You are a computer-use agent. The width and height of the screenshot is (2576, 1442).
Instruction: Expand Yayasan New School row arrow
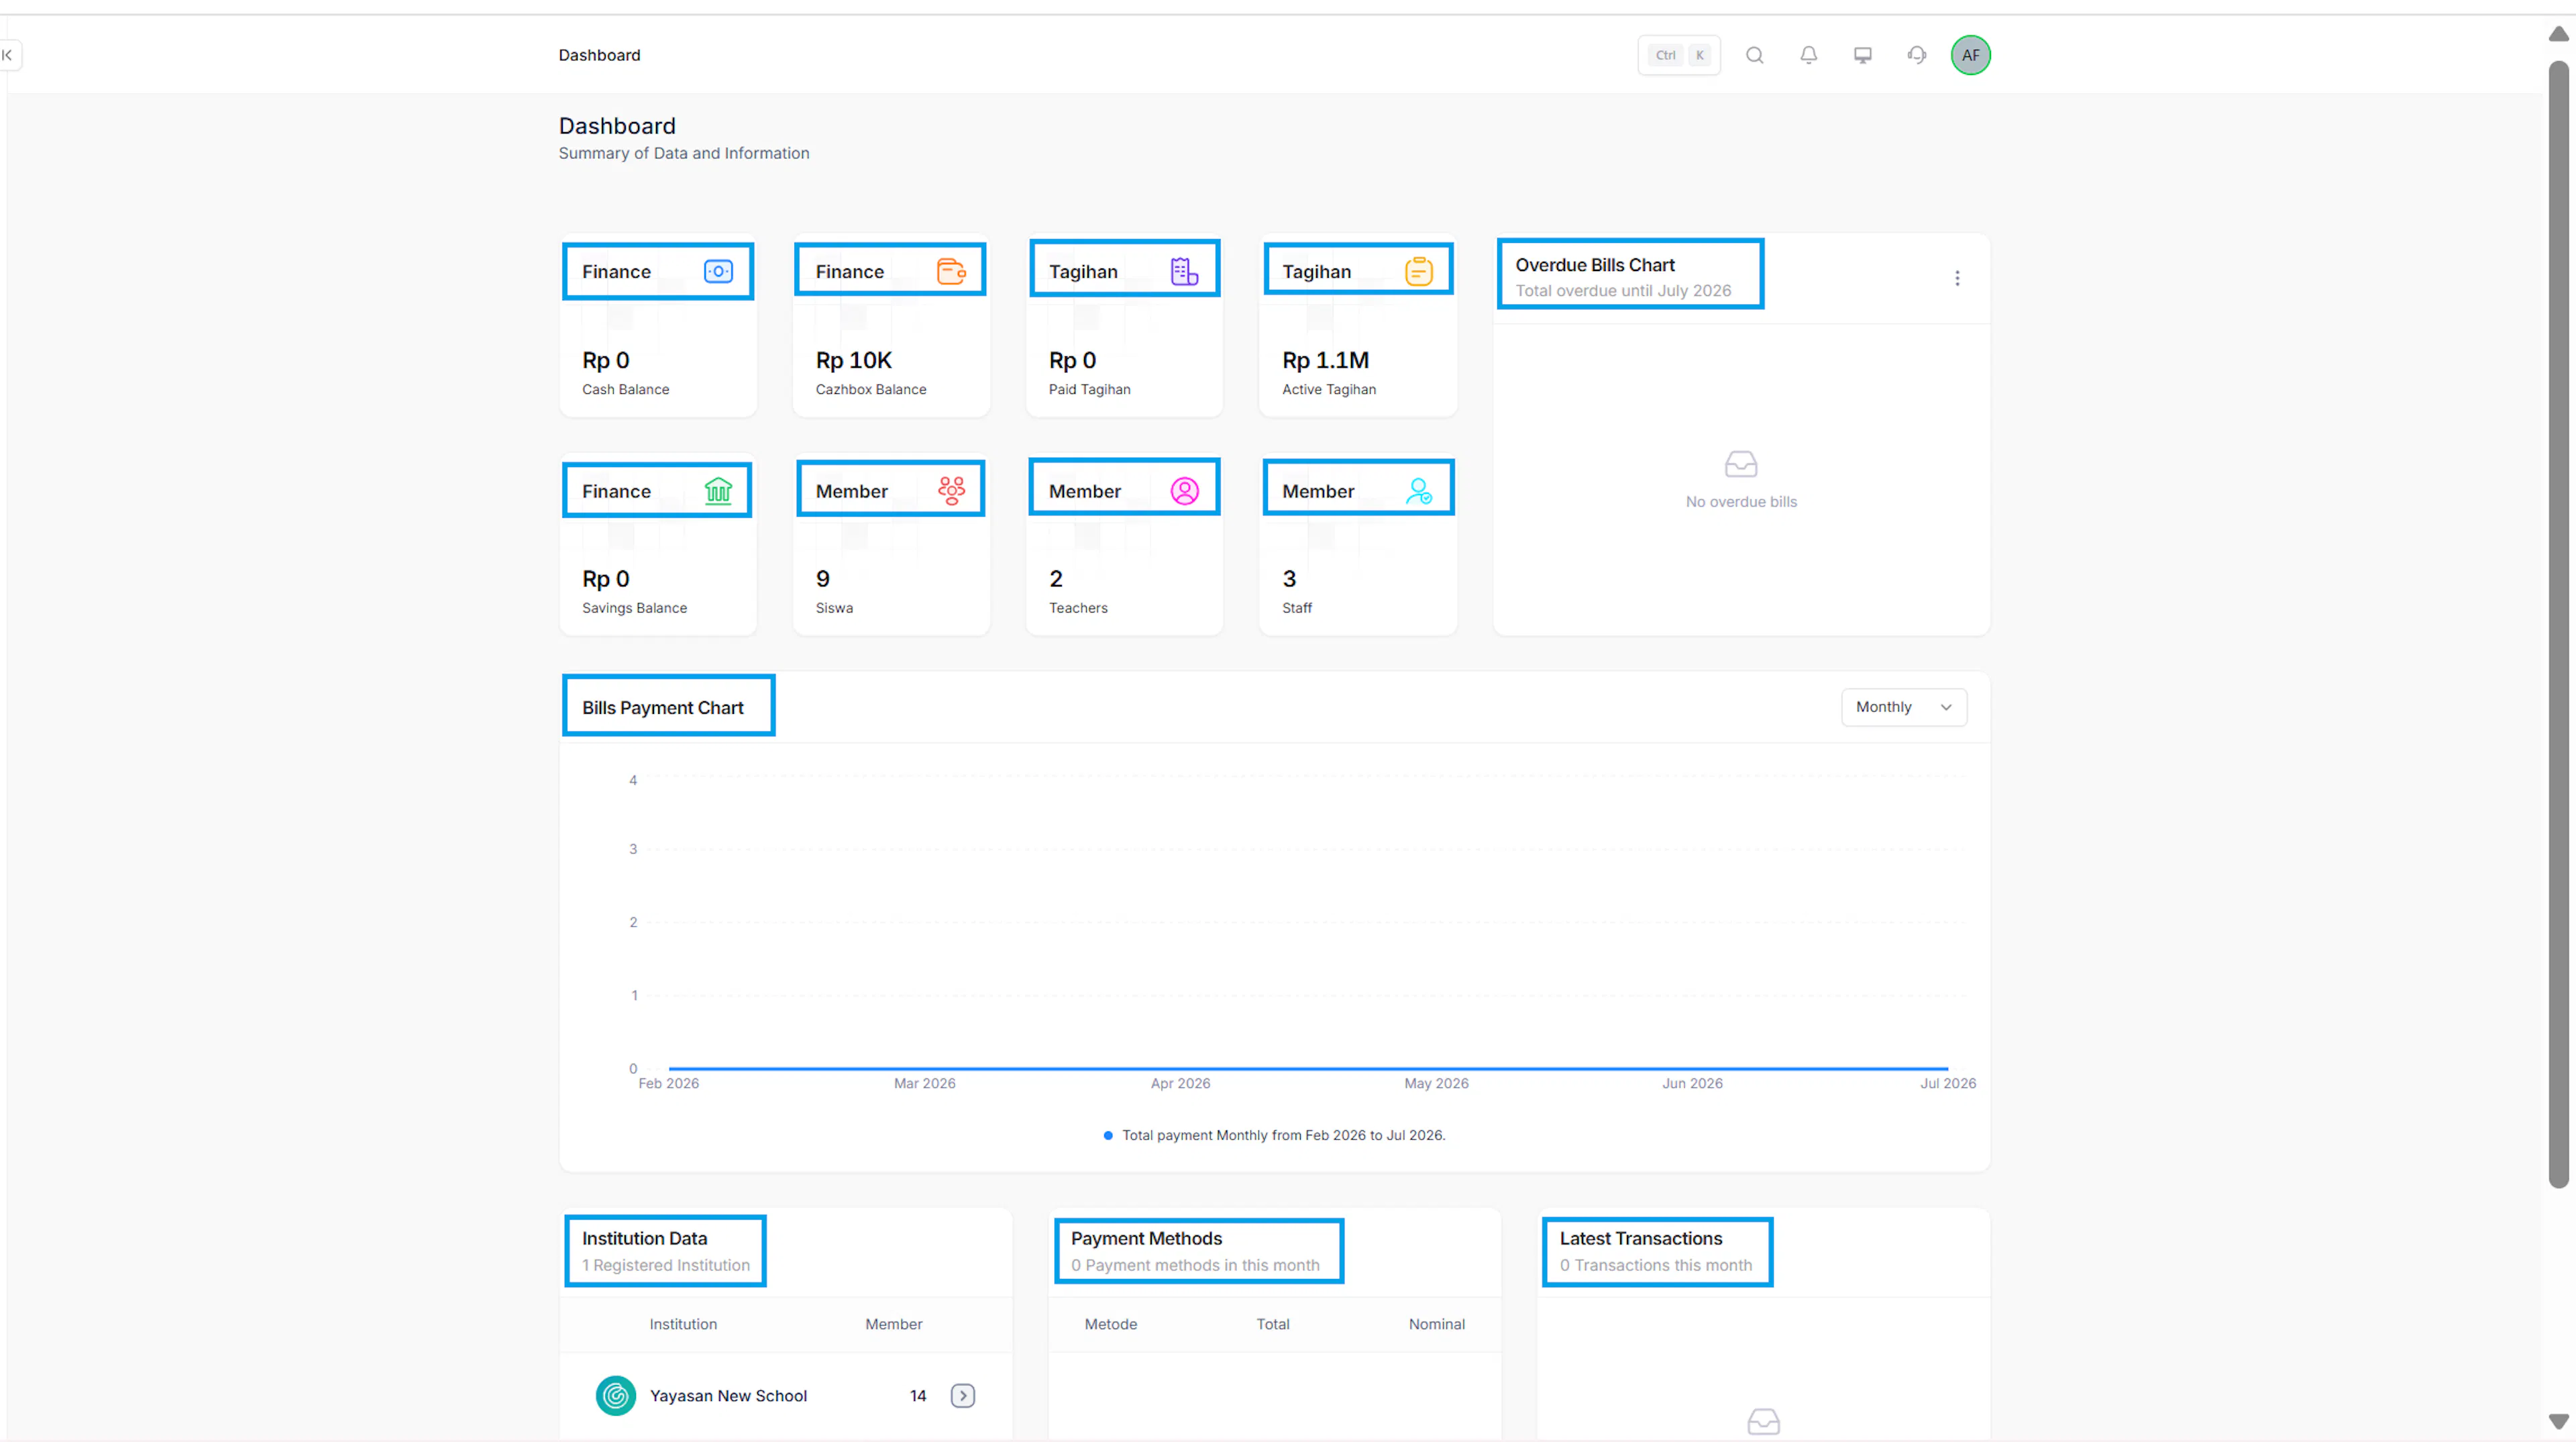point(962,1395)
